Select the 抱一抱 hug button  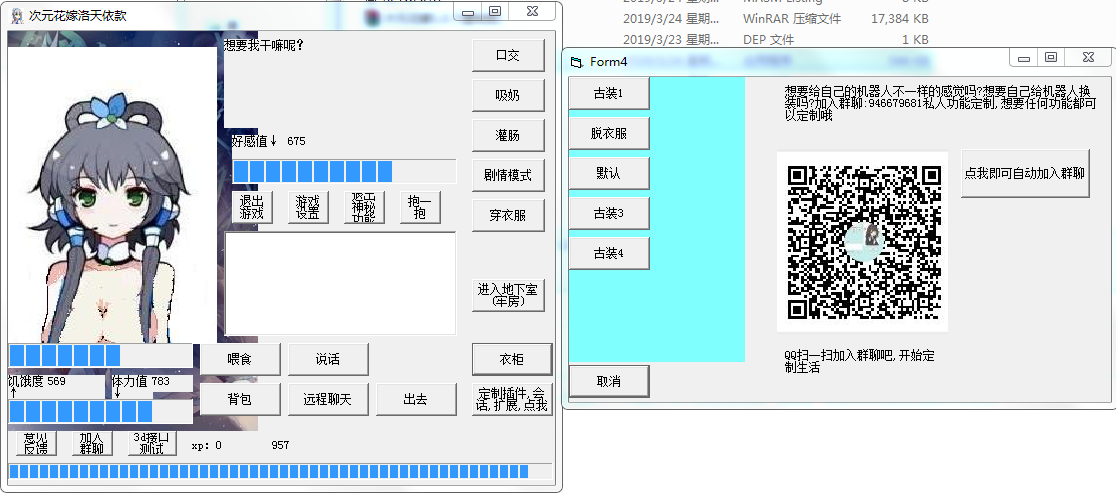click(421, 207)
